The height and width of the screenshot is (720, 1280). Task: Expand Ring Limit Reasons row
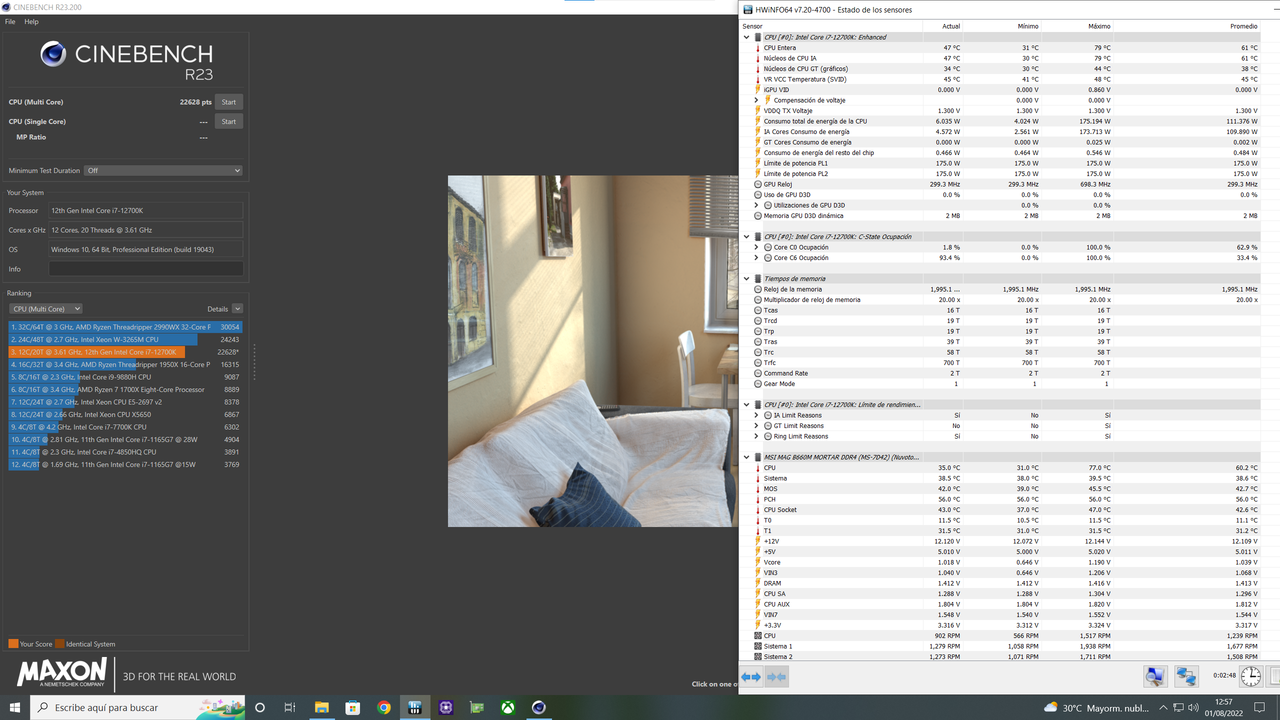pyautogui.click(x=757, y=436)
